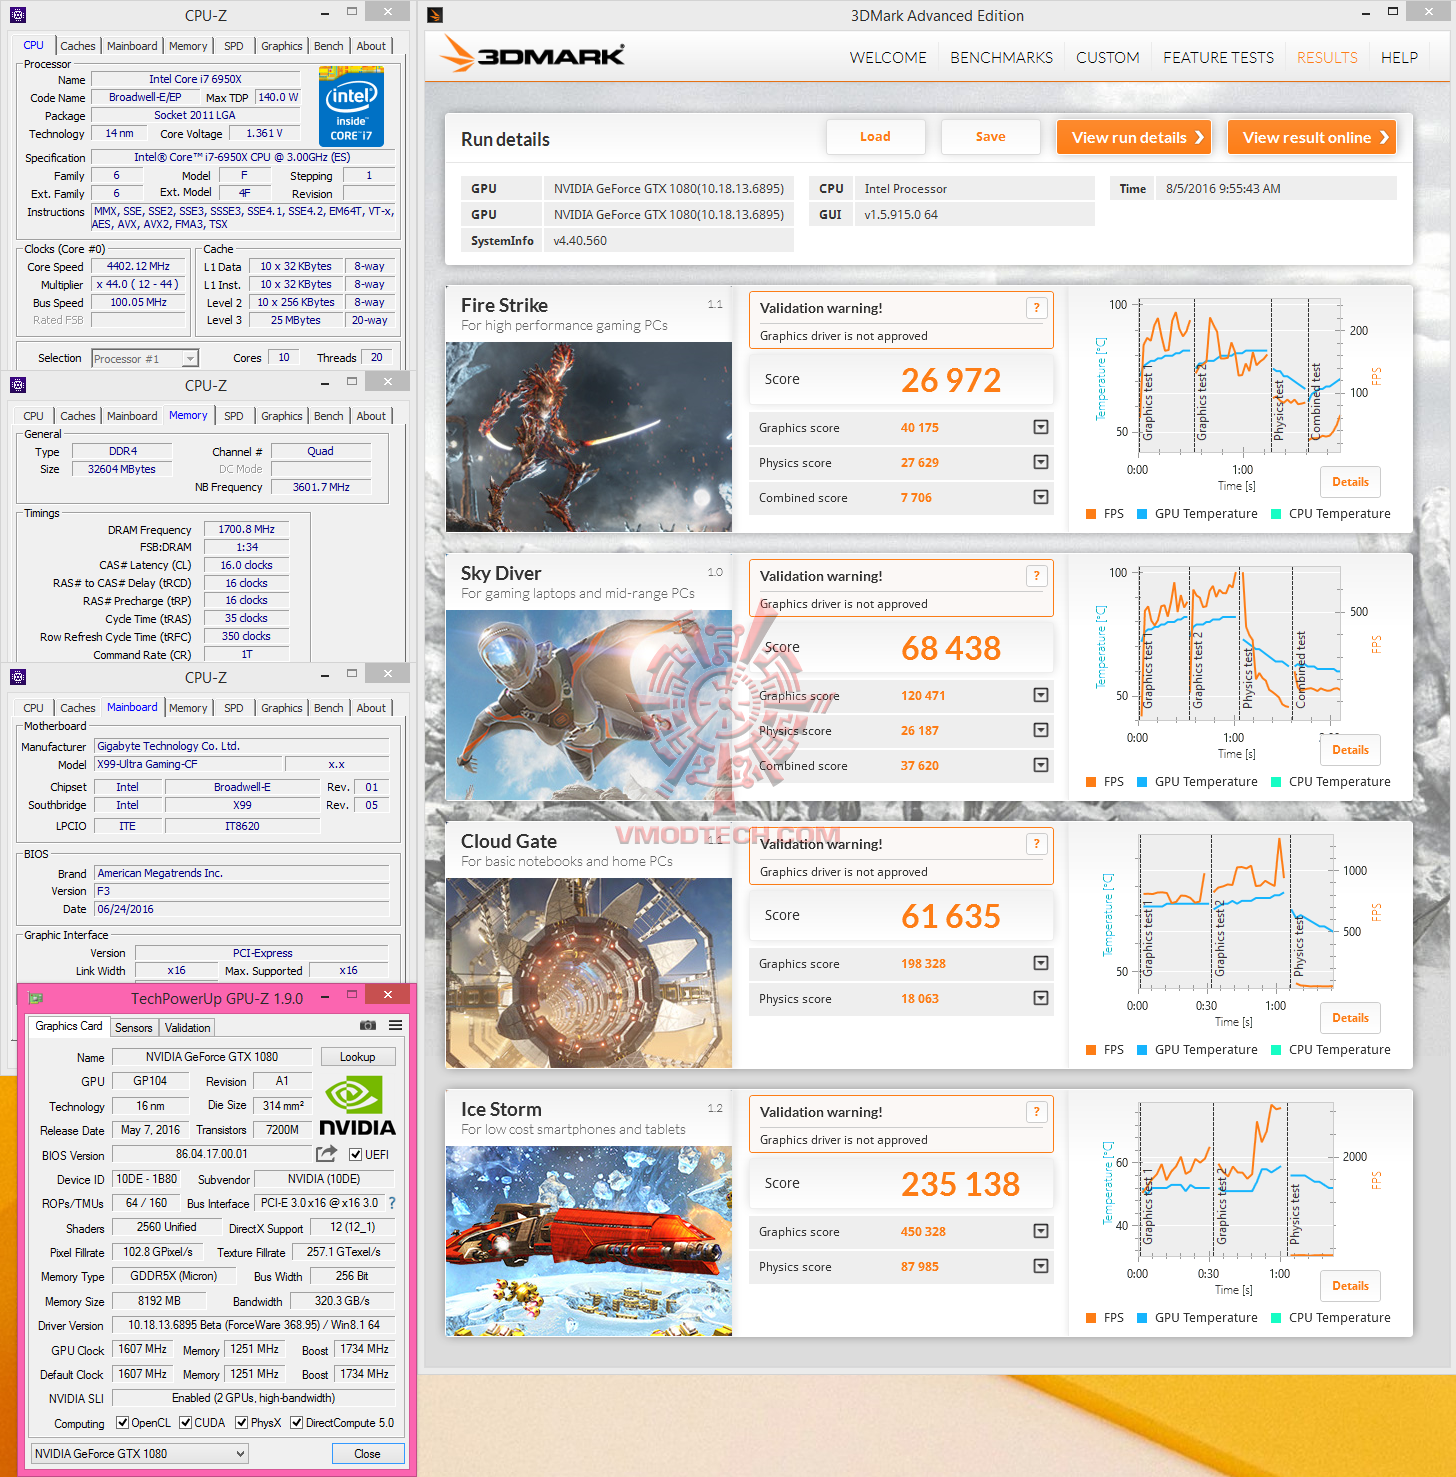Viewport: 1456px width, 1477px height.
Task: Click View run details button
Action: (1134, 138)
